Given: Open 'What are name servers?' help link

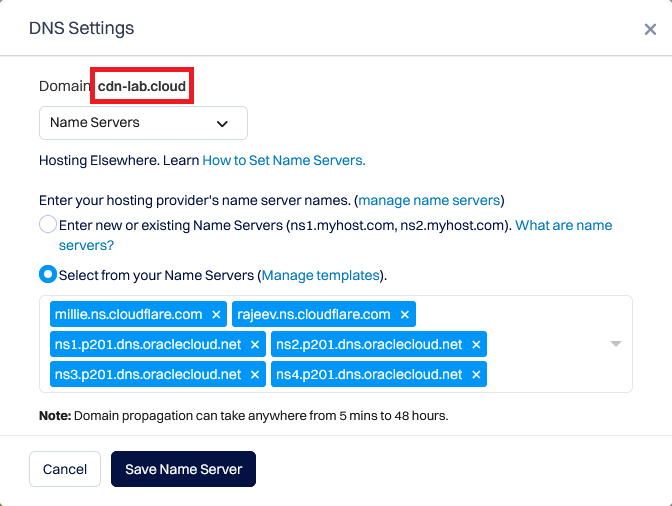Looking at the screenshot, I should tap(563, 225).
